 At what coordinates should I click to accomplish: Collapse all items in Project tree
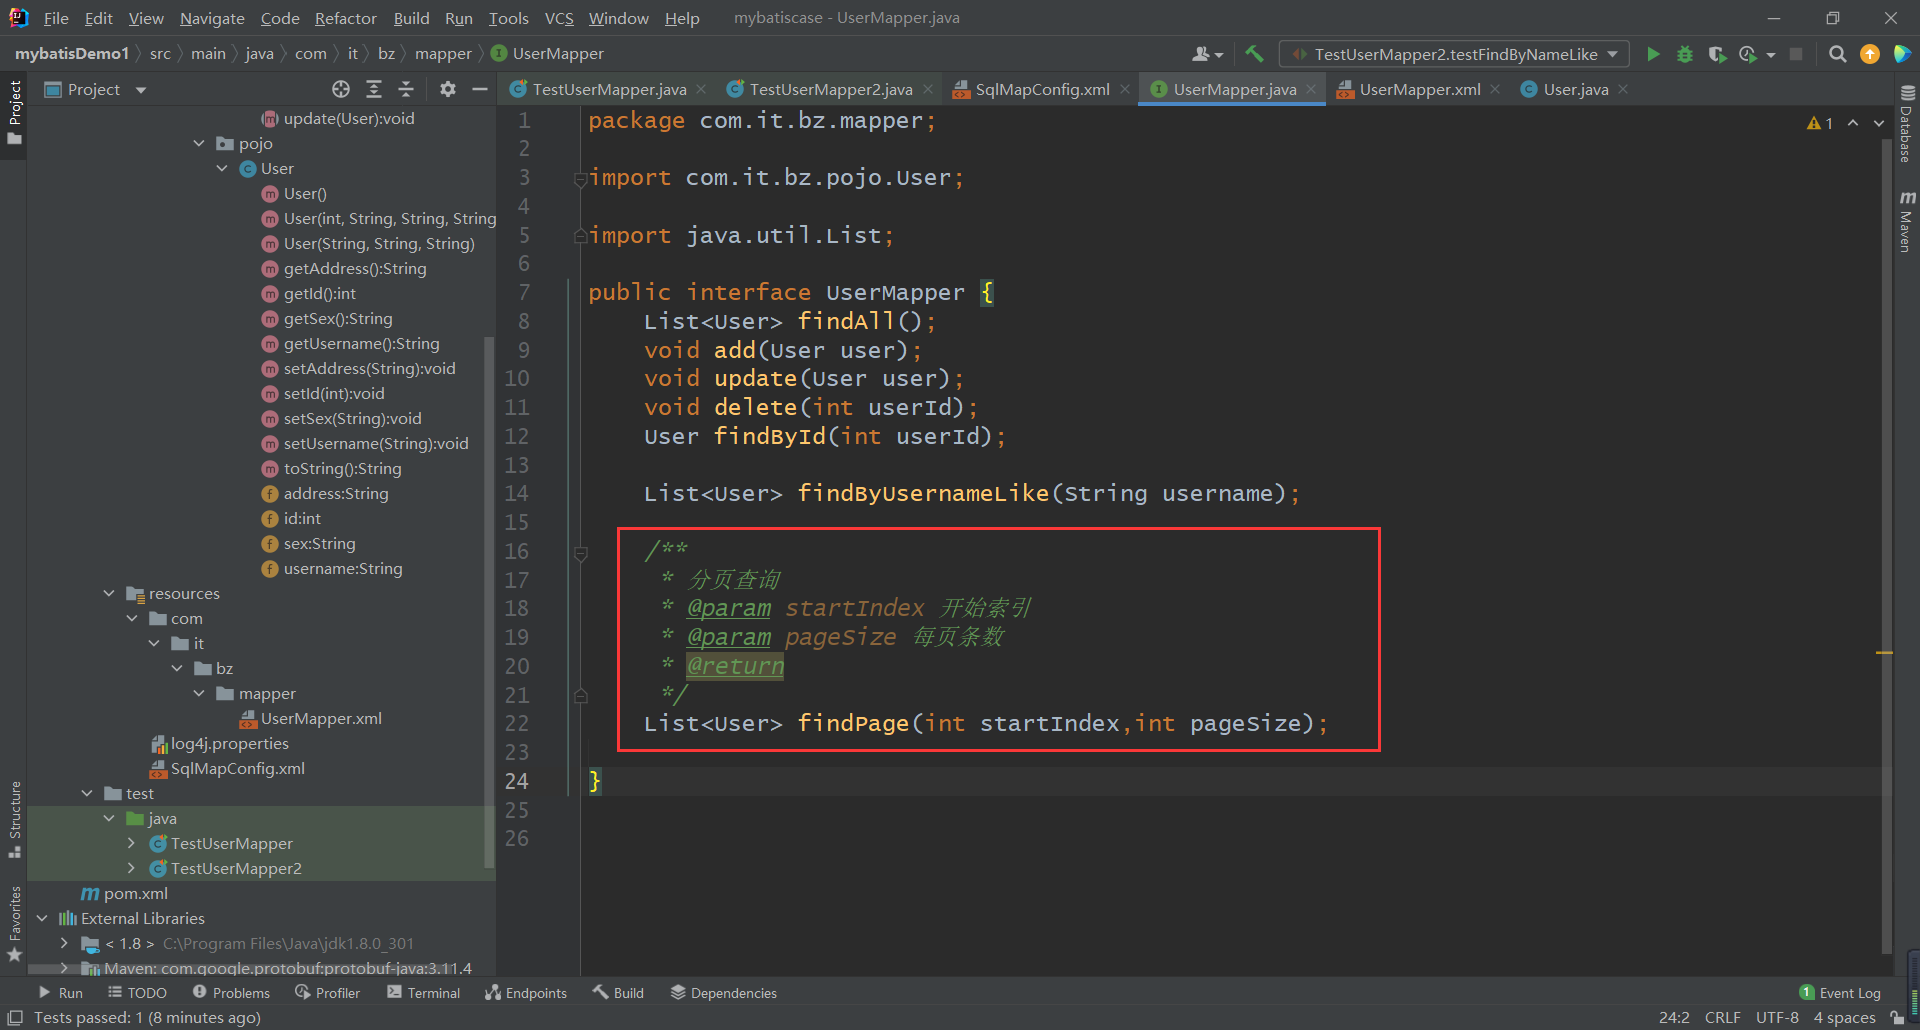click(x=406, y=89)
